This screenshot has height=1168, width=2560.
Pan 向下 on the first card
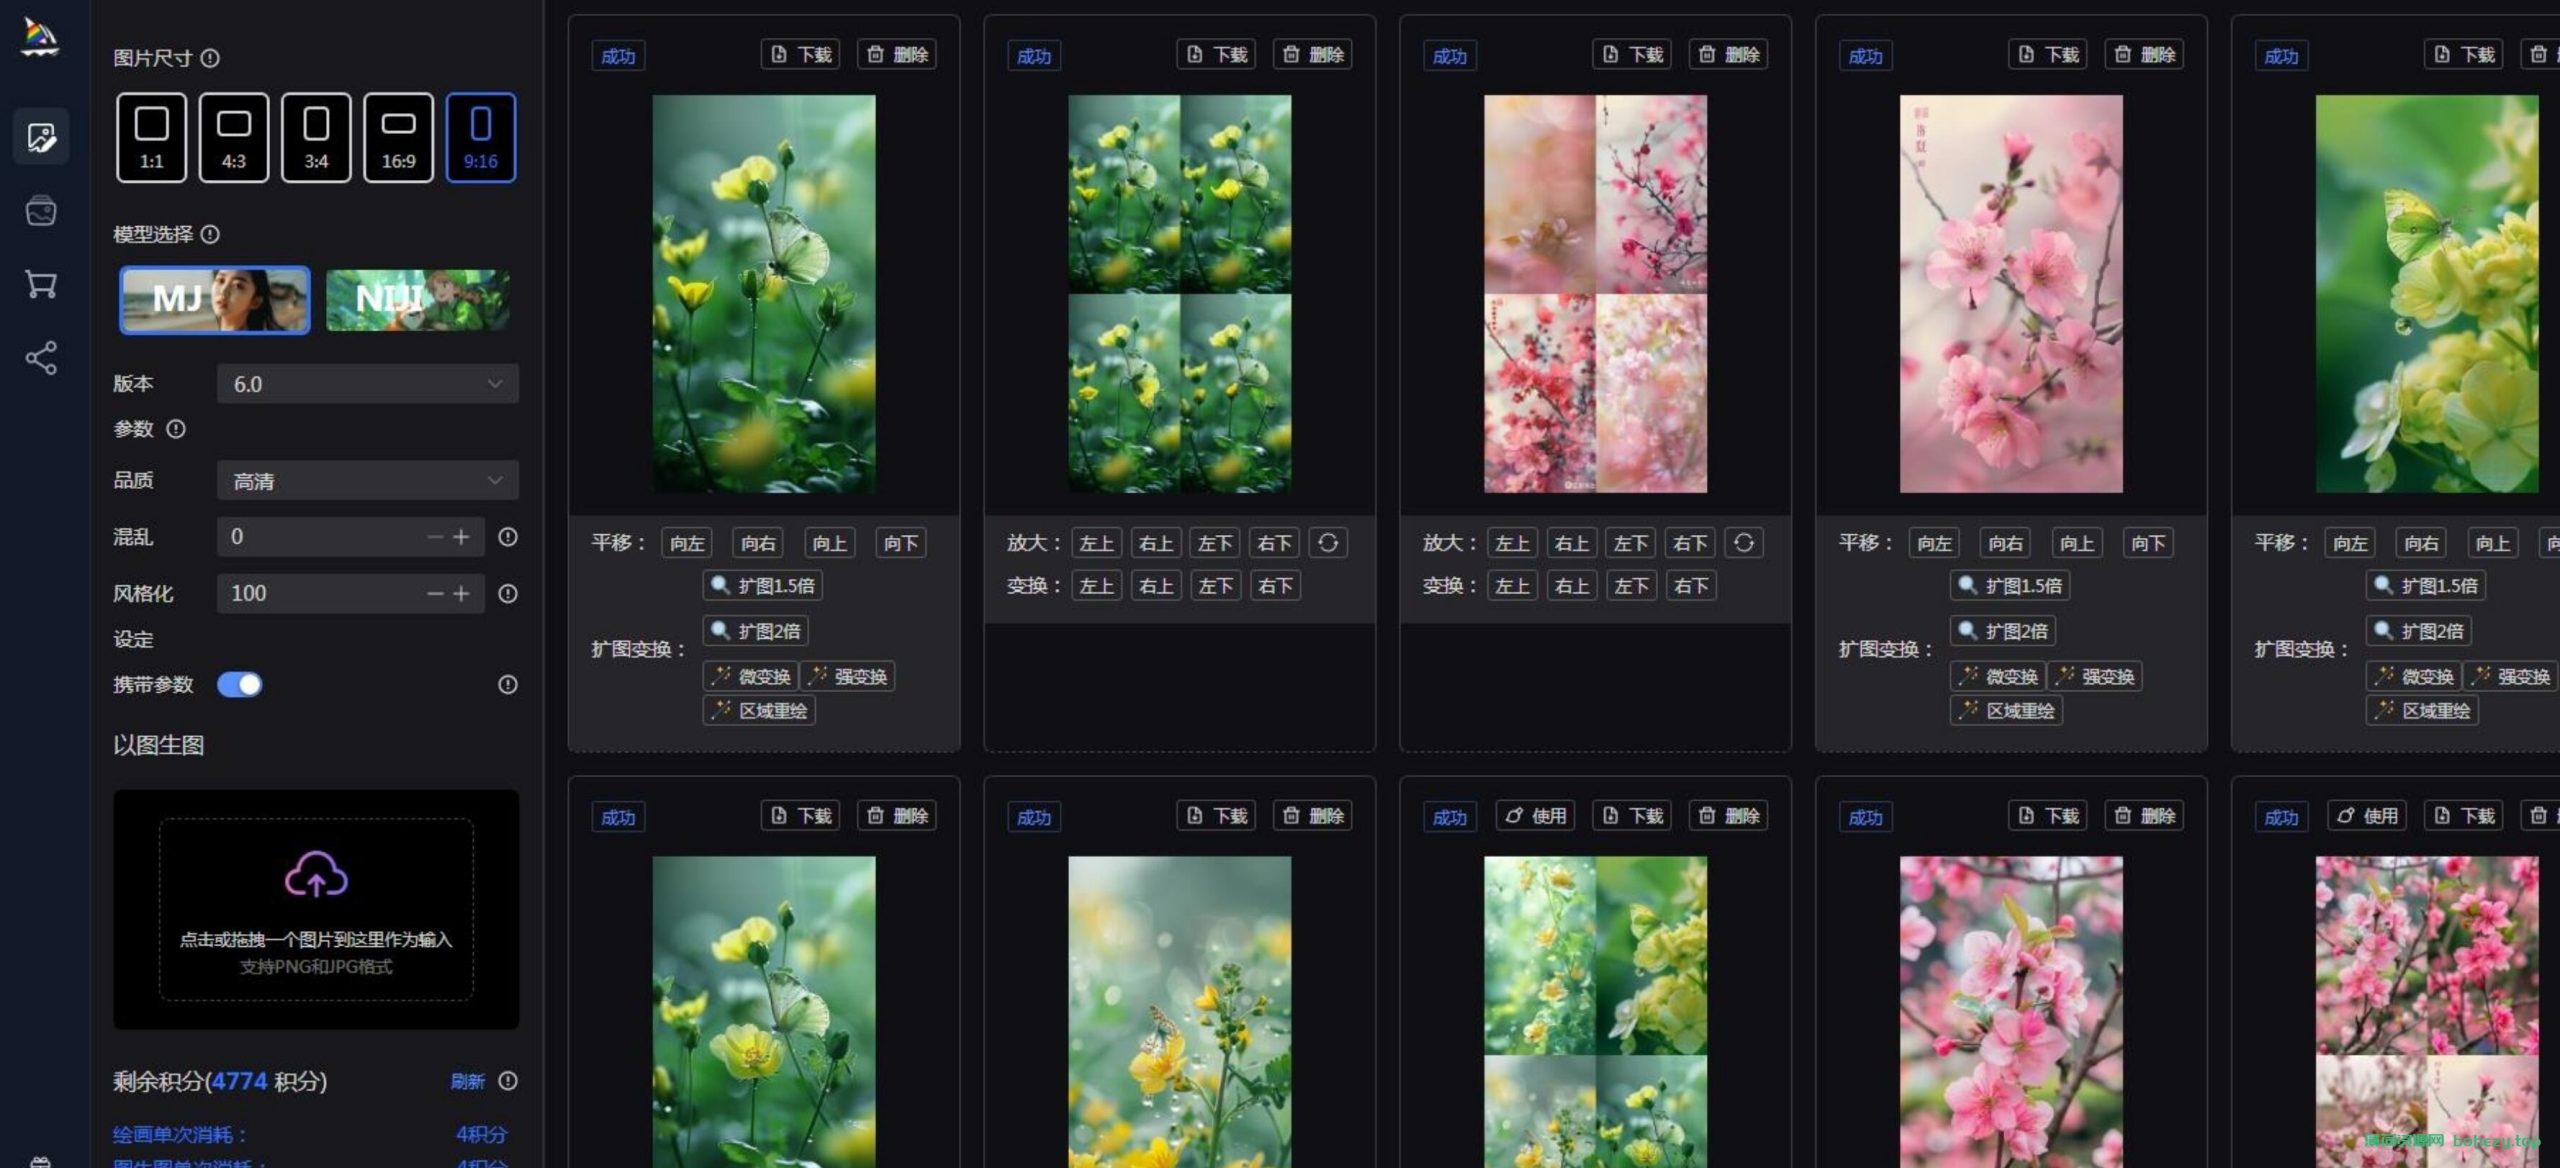click(x=901, y=543)
